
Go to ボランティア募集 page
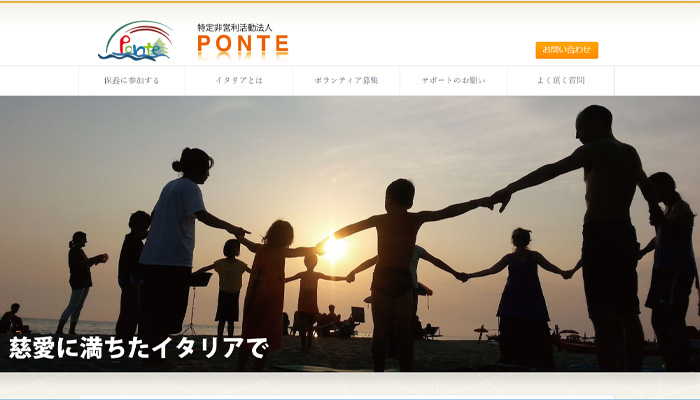(x=346, y=81)
